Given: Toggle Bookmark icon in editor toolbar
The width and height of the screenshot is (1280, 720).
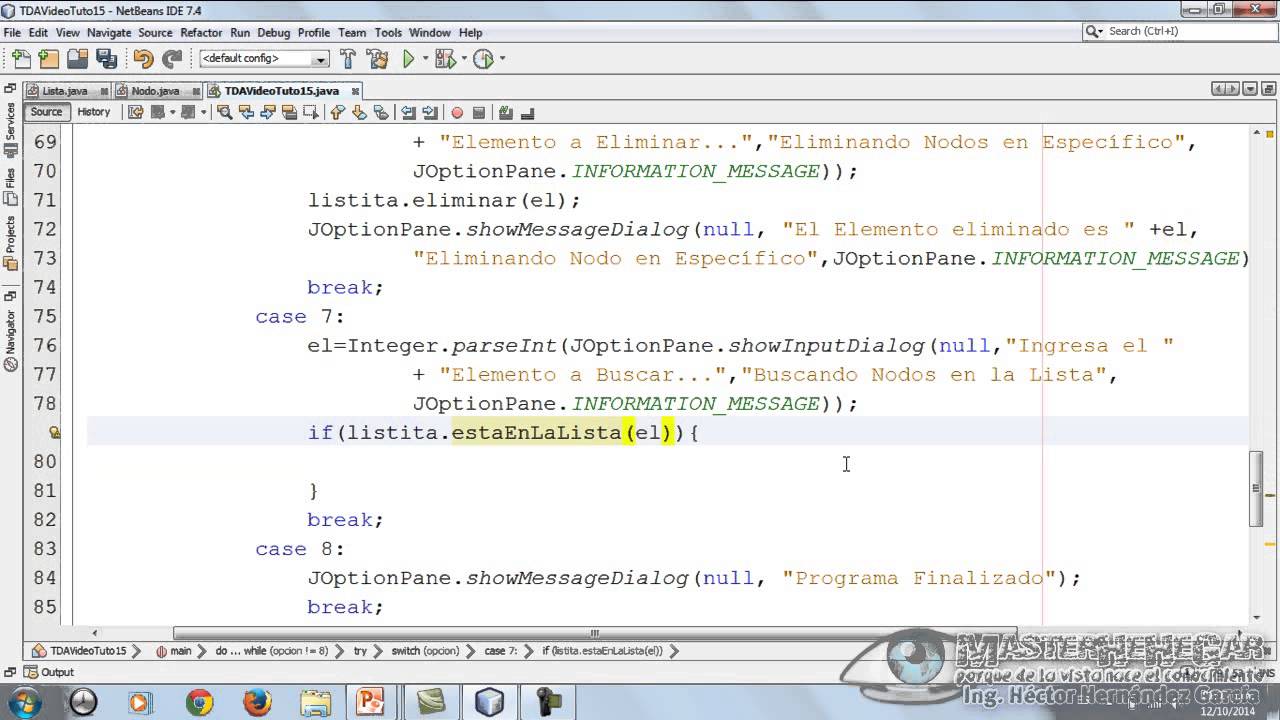Looking at the screenshot, I should click(x=380, y=112).
